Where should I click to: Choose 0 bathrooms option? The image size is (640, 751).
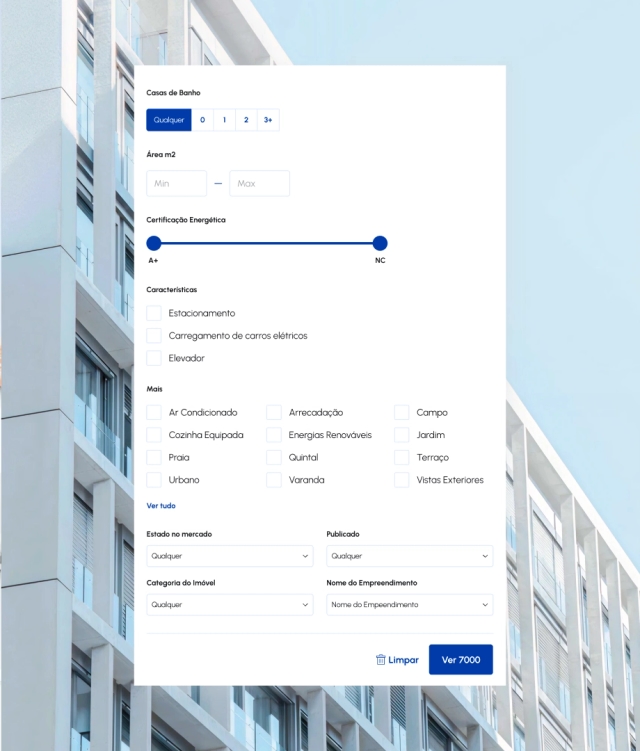tap(202, 120)
